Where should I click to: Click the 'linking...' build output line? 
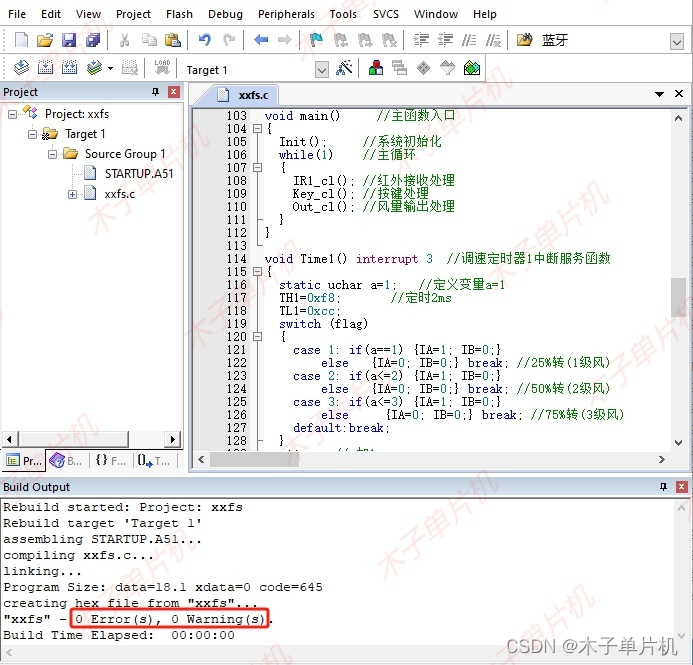pos(42,571)
